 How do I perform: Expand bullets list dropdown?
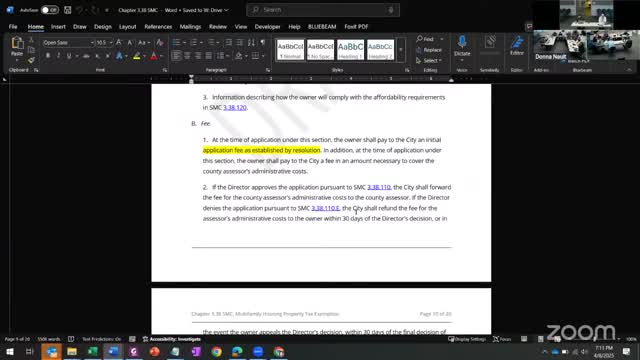(x=184, y=42)
